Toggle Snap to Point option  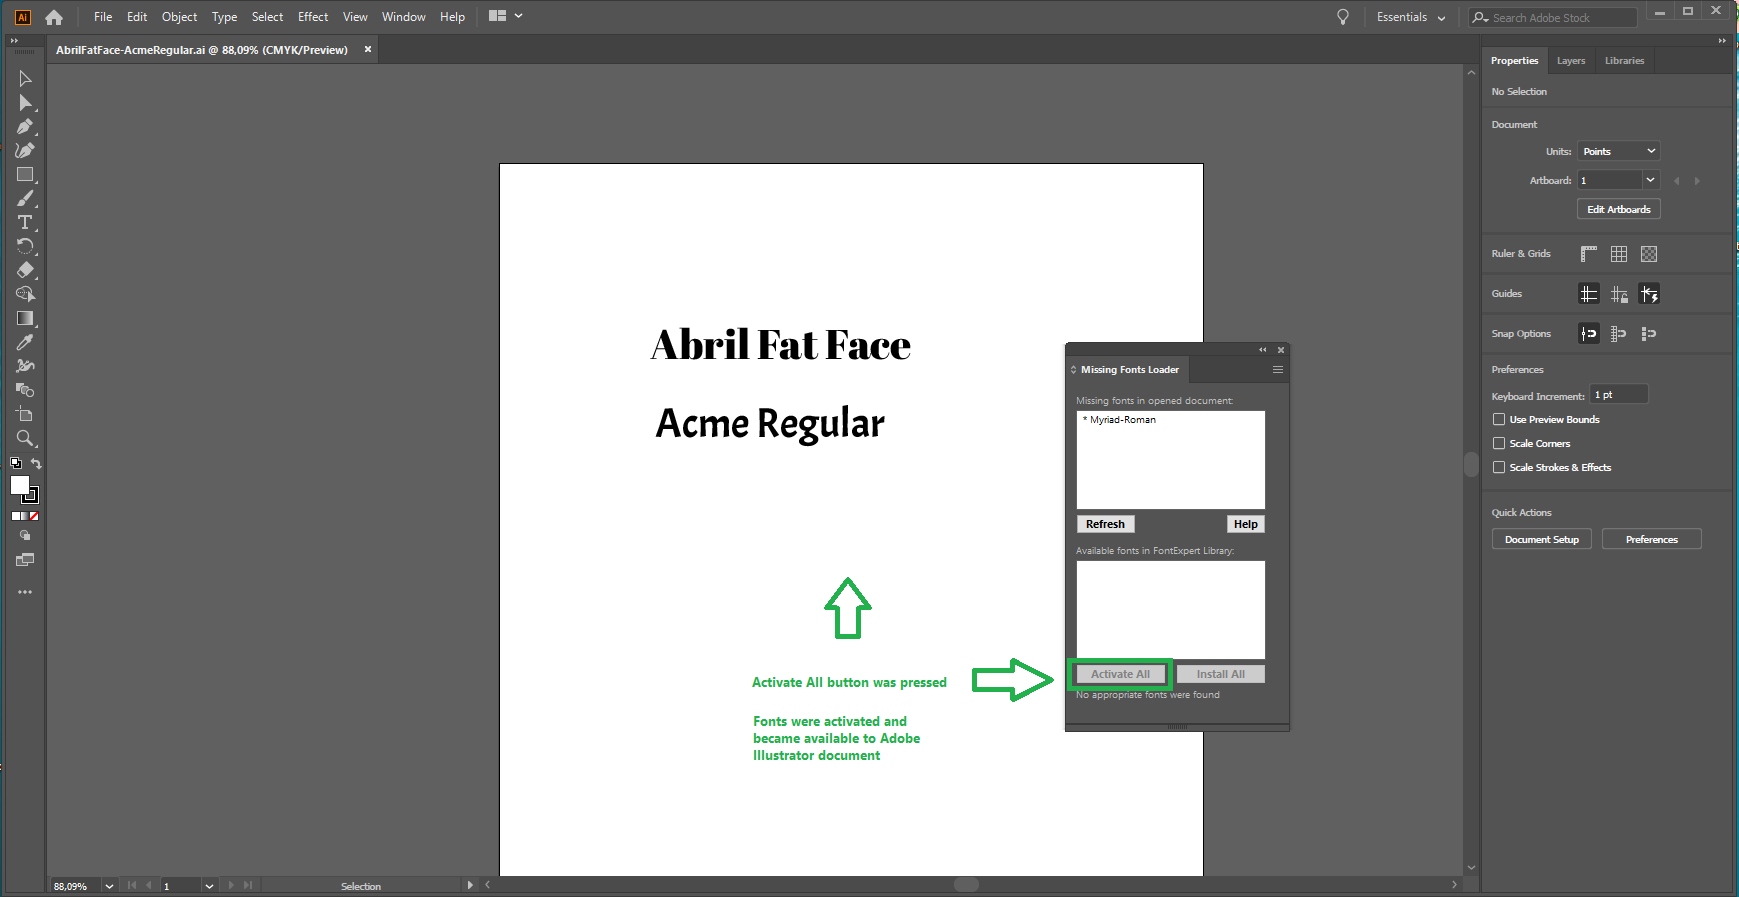tap(1589, 334)
